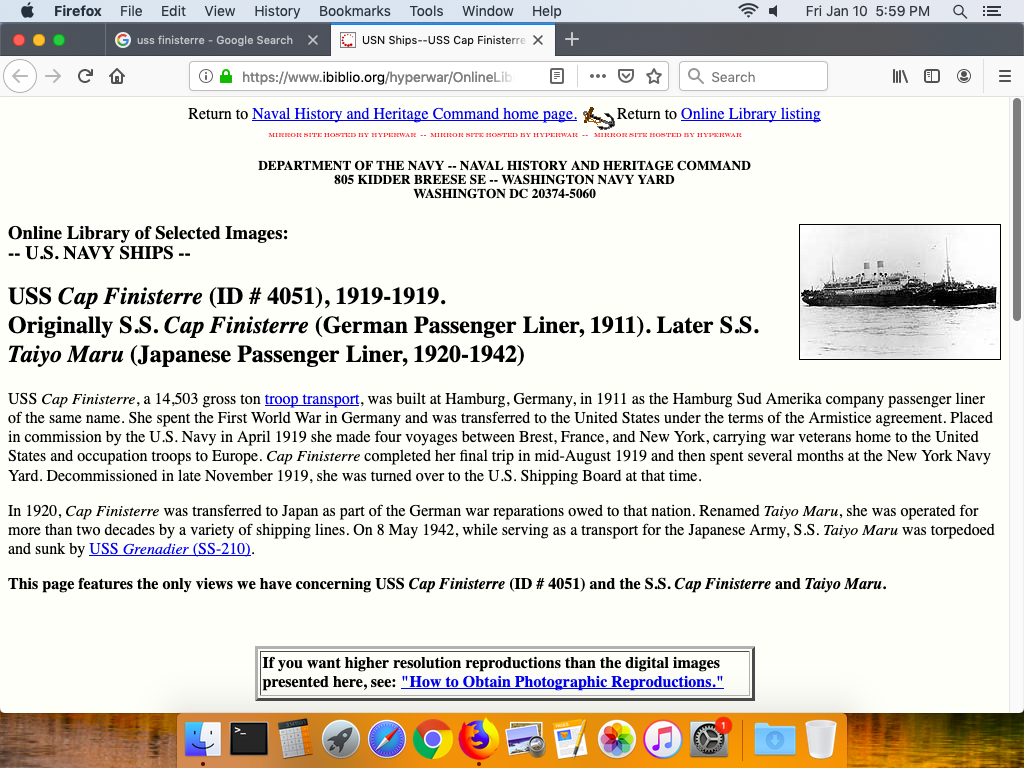Viewport: 1024px width, 768px height.
Task: Open the Bookmarks menu
Action: pos(354,11)
